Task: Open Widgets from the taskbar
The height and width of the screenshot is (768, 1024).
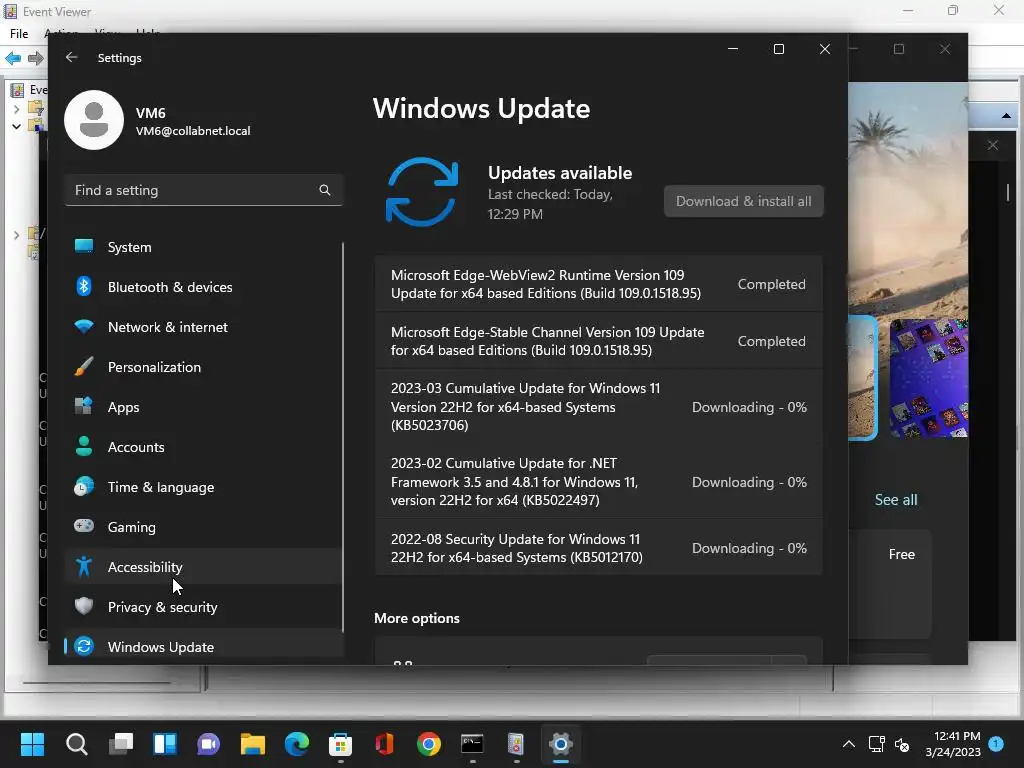Action: click(165, 744)
